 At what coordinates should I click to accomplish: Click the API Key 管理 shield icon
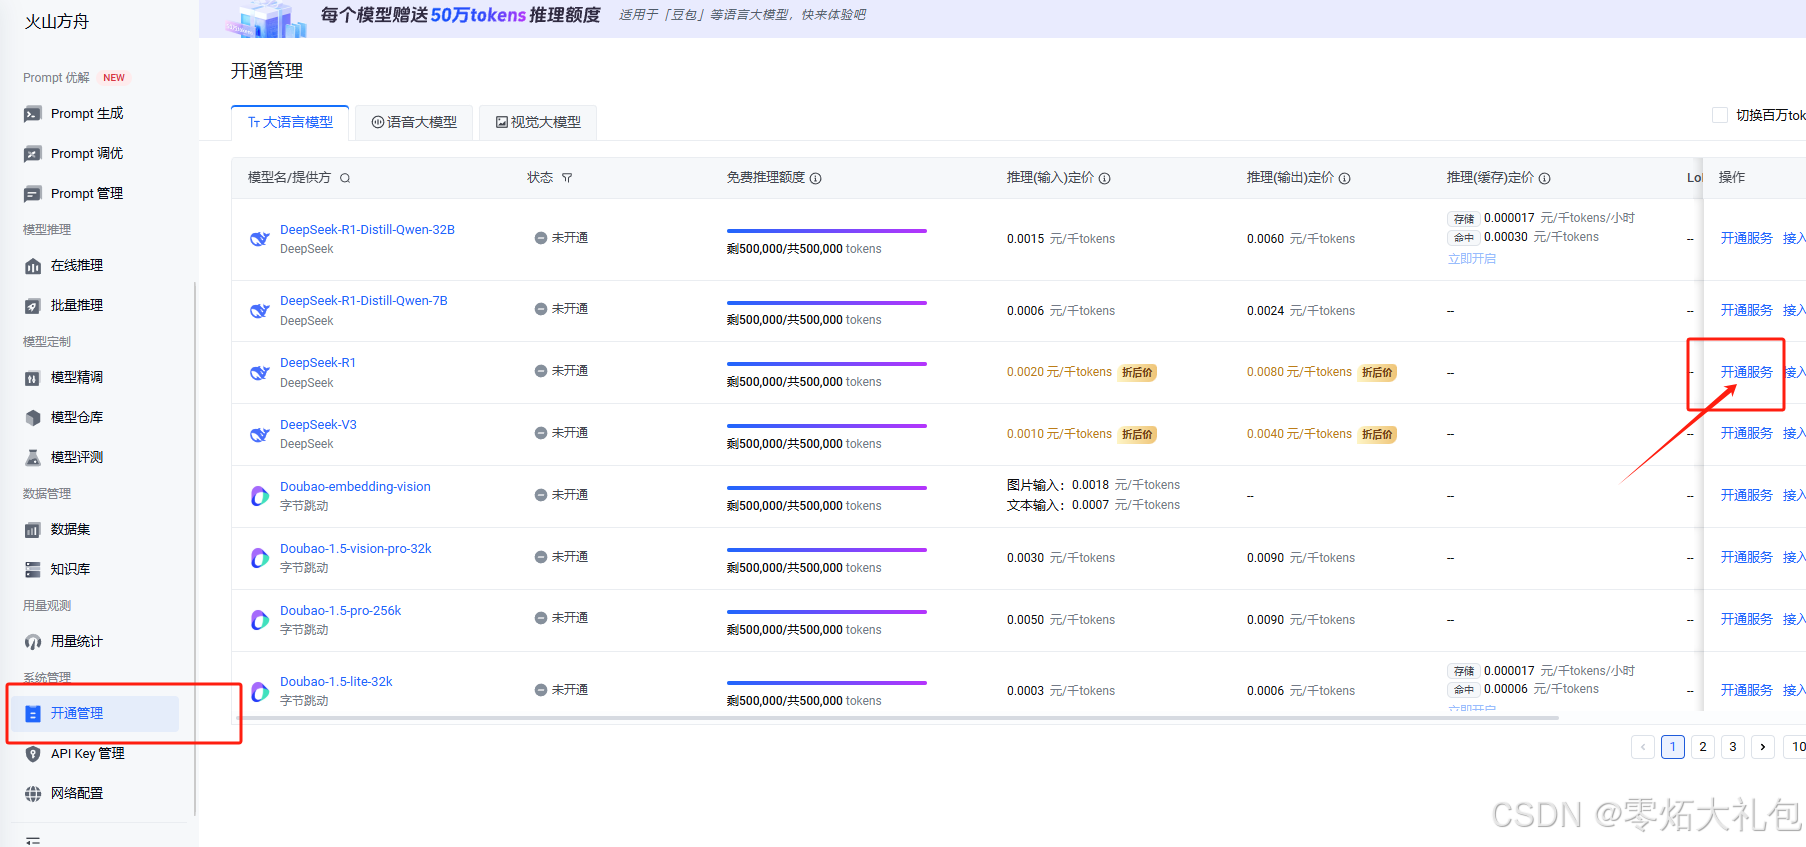[x=33, y=754]
